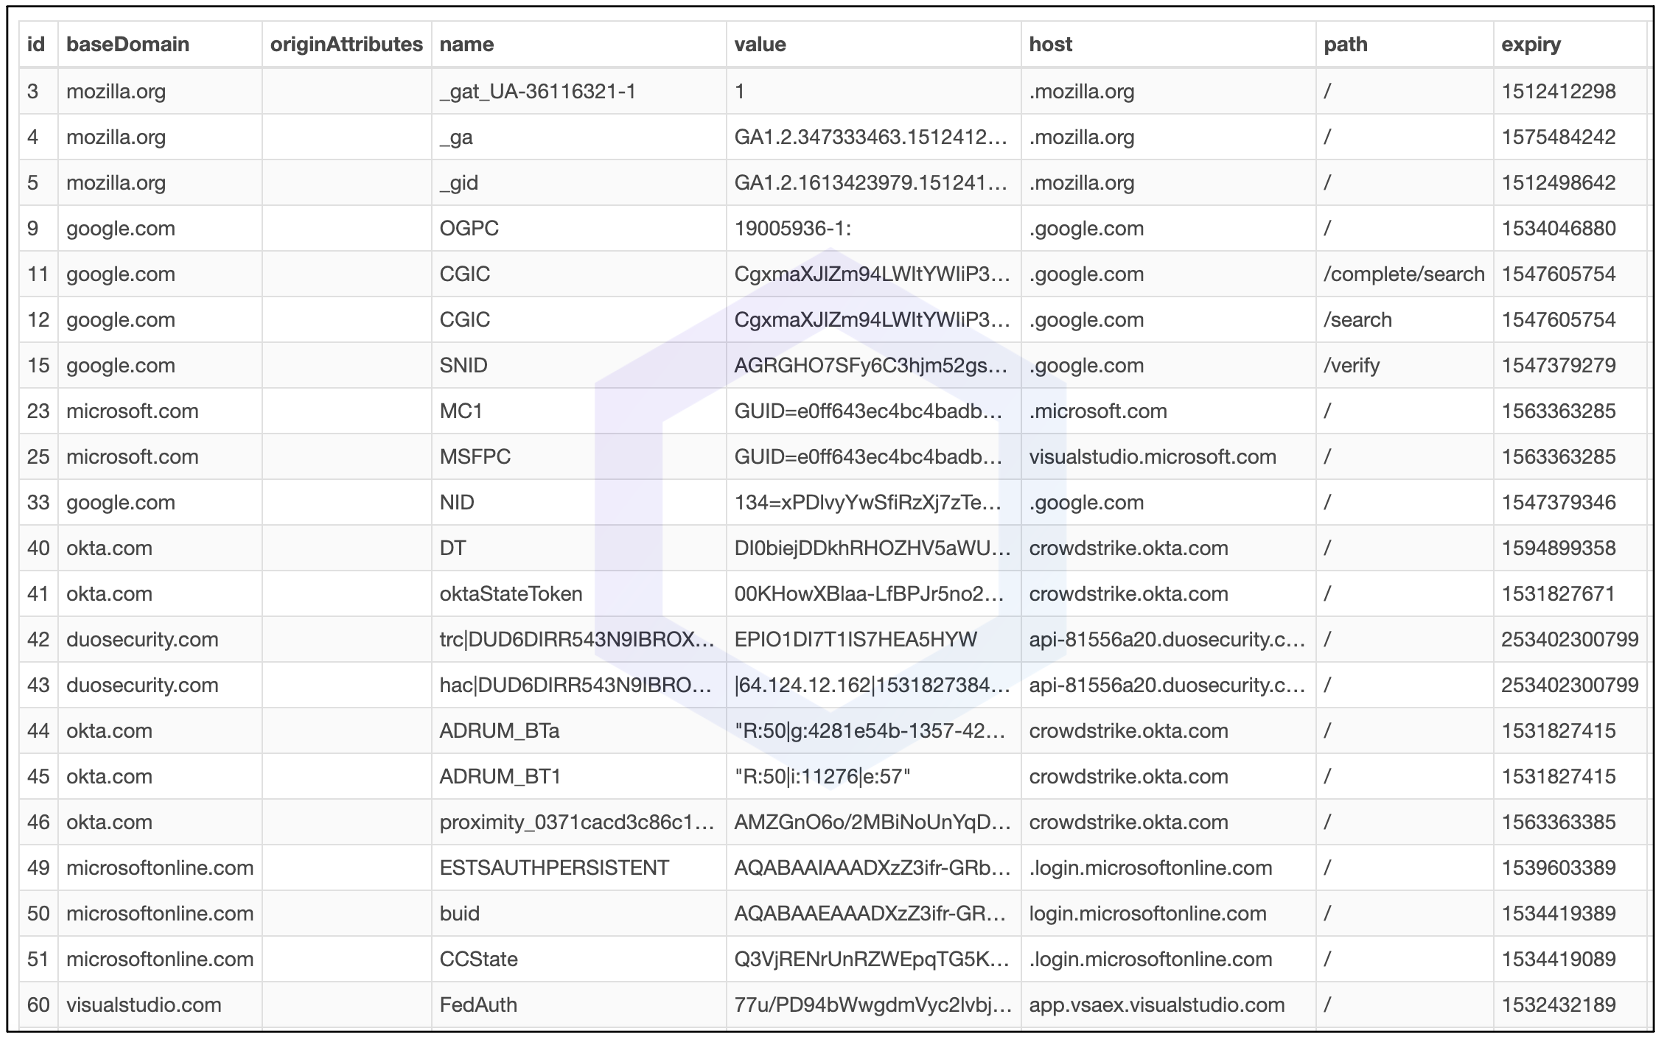Select the visualstudio.com baseDomain cell

(143, 1005)
